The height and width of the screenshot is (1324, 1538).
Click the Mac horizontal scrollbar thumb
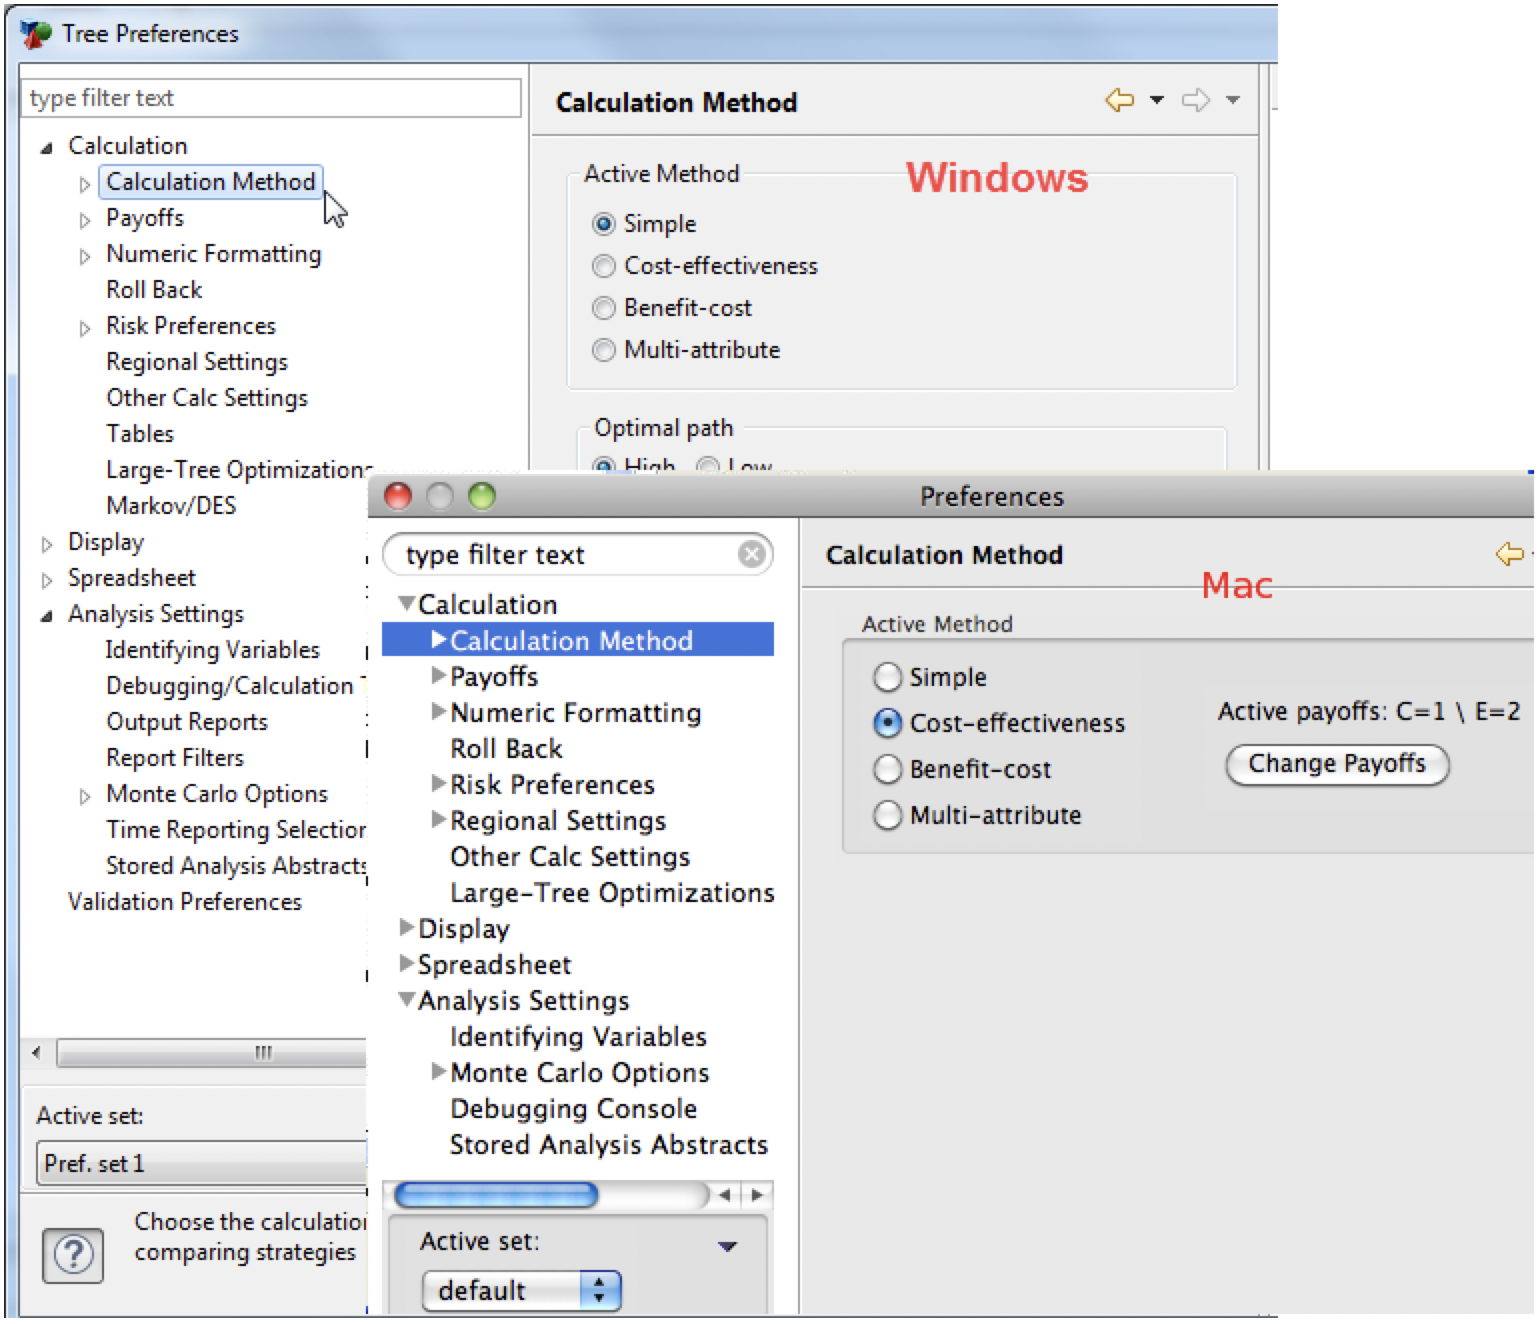495,1195
